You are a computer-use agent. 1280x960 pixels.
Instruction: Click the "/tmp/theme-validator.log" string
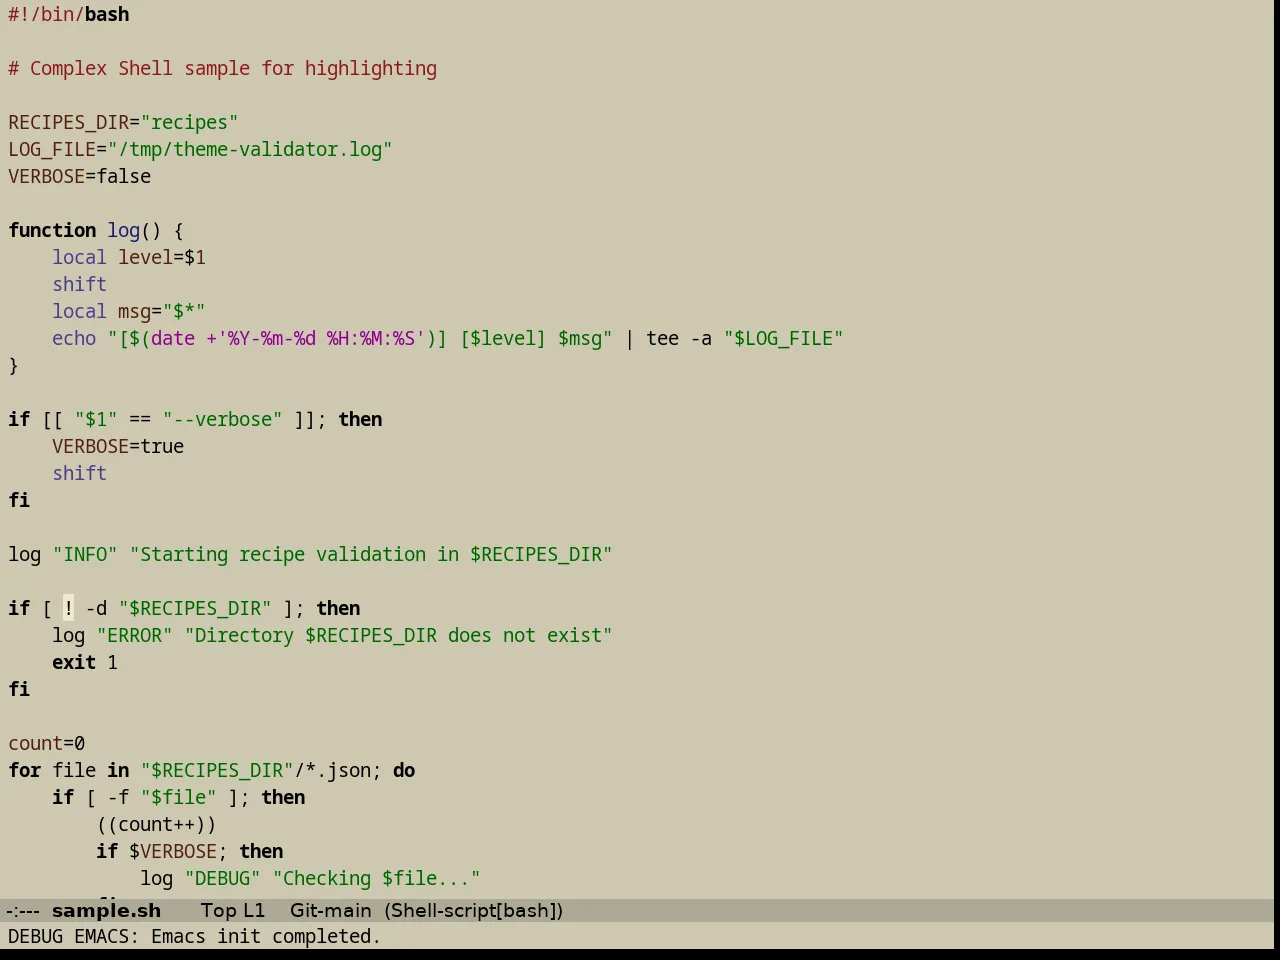tap(250, 149)
